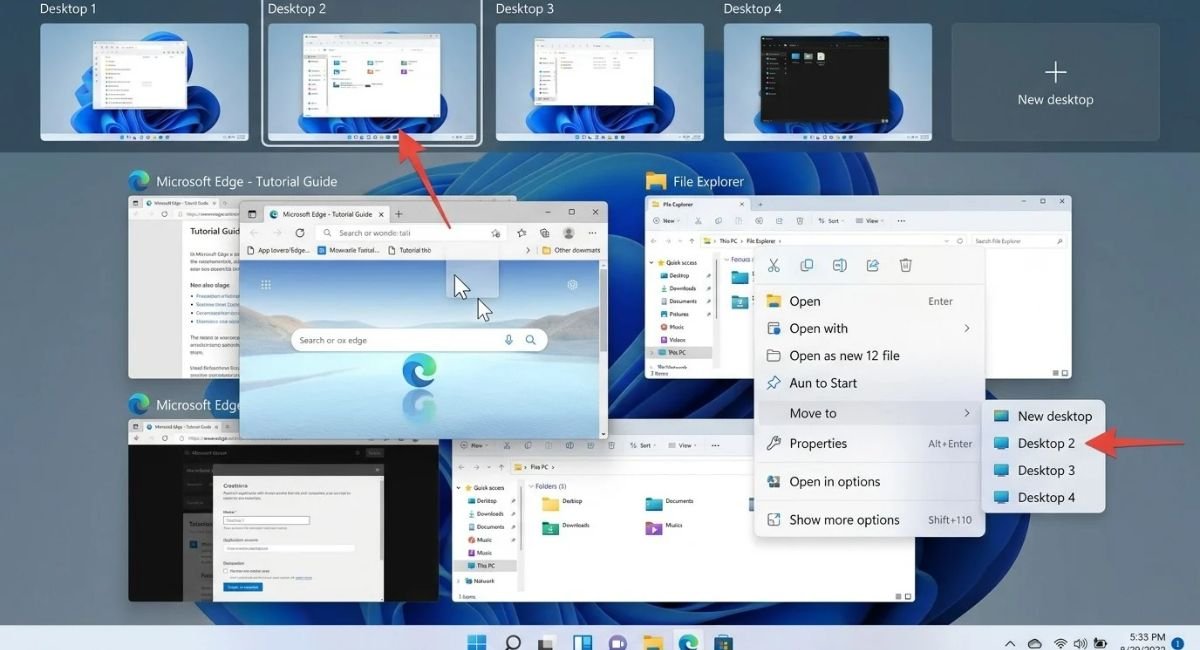Open Documents folder in lower File Explorer
This screenshot has width=1200, height=650.
coord(670,503)
